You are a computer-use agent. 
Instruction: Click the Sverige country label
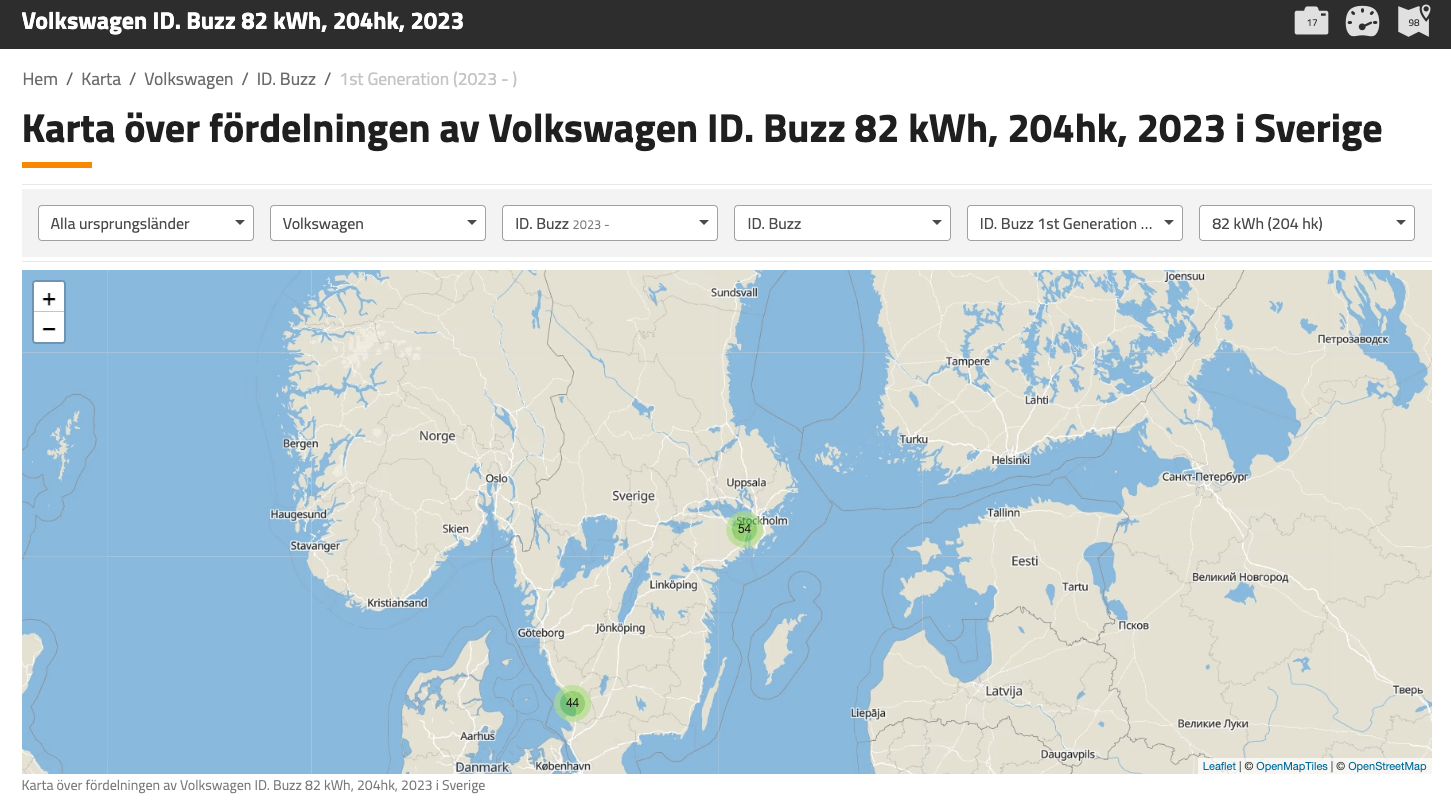[x=633, y=496]
